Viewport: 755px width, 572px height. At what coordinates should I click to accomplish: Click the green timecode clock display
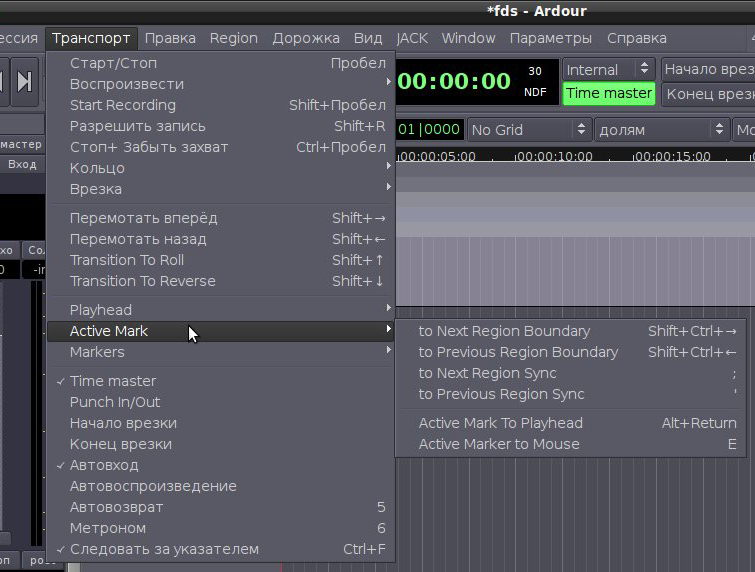point(454,81)
